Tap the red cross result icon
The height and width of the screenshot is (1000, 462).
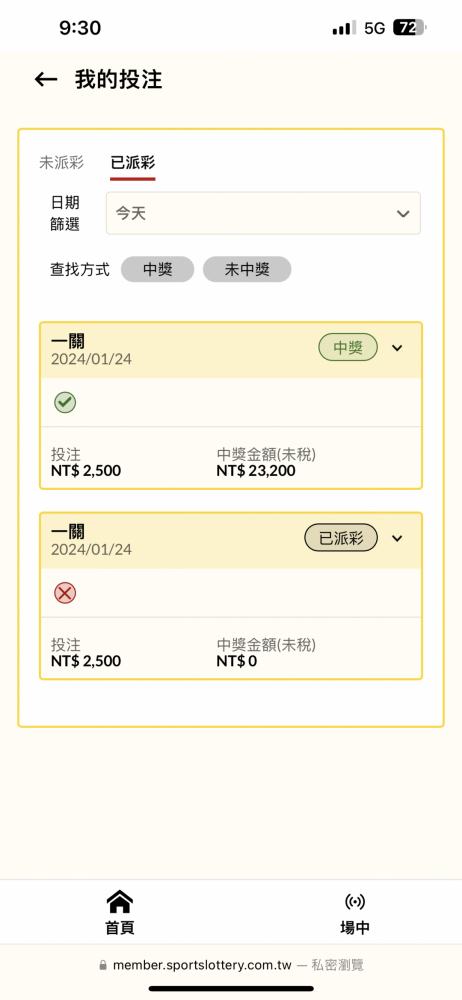65,593
